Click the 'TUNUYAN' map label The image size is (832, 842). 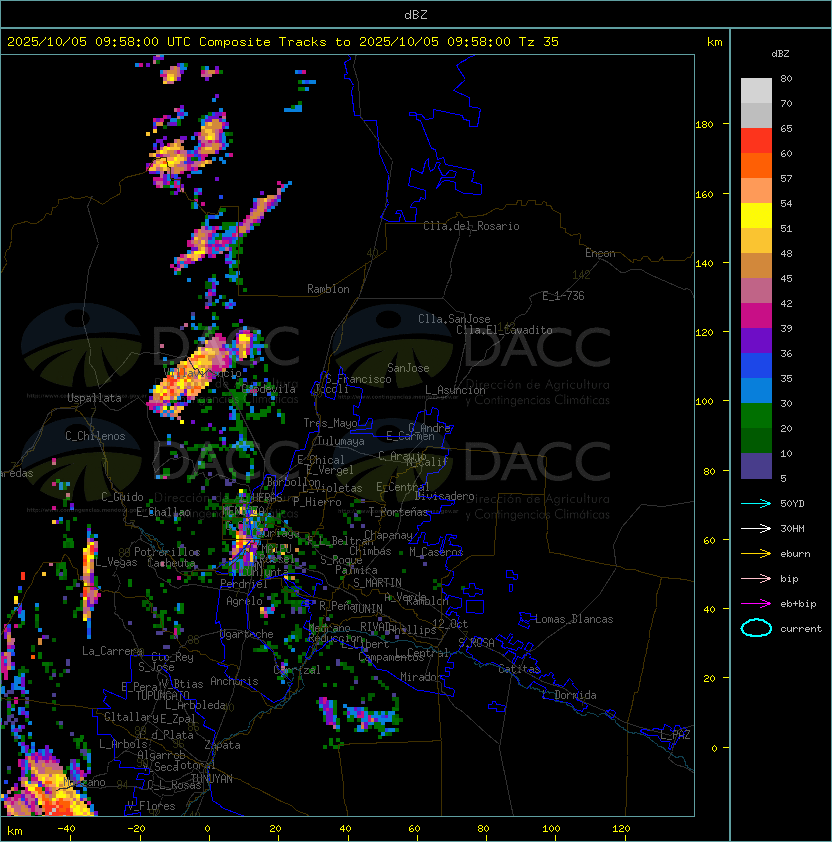tap(212, 779)
